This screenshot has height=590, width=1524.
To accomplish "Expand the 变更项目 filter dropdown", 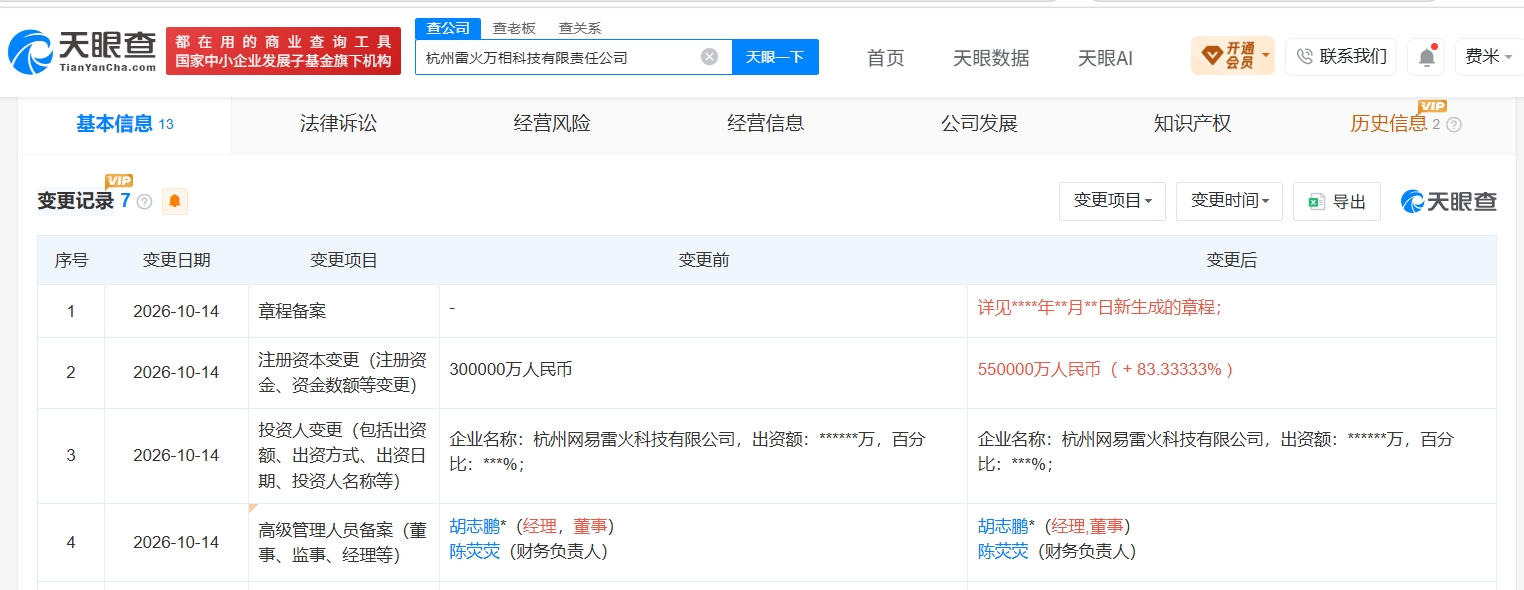I will coord(1113,201).
